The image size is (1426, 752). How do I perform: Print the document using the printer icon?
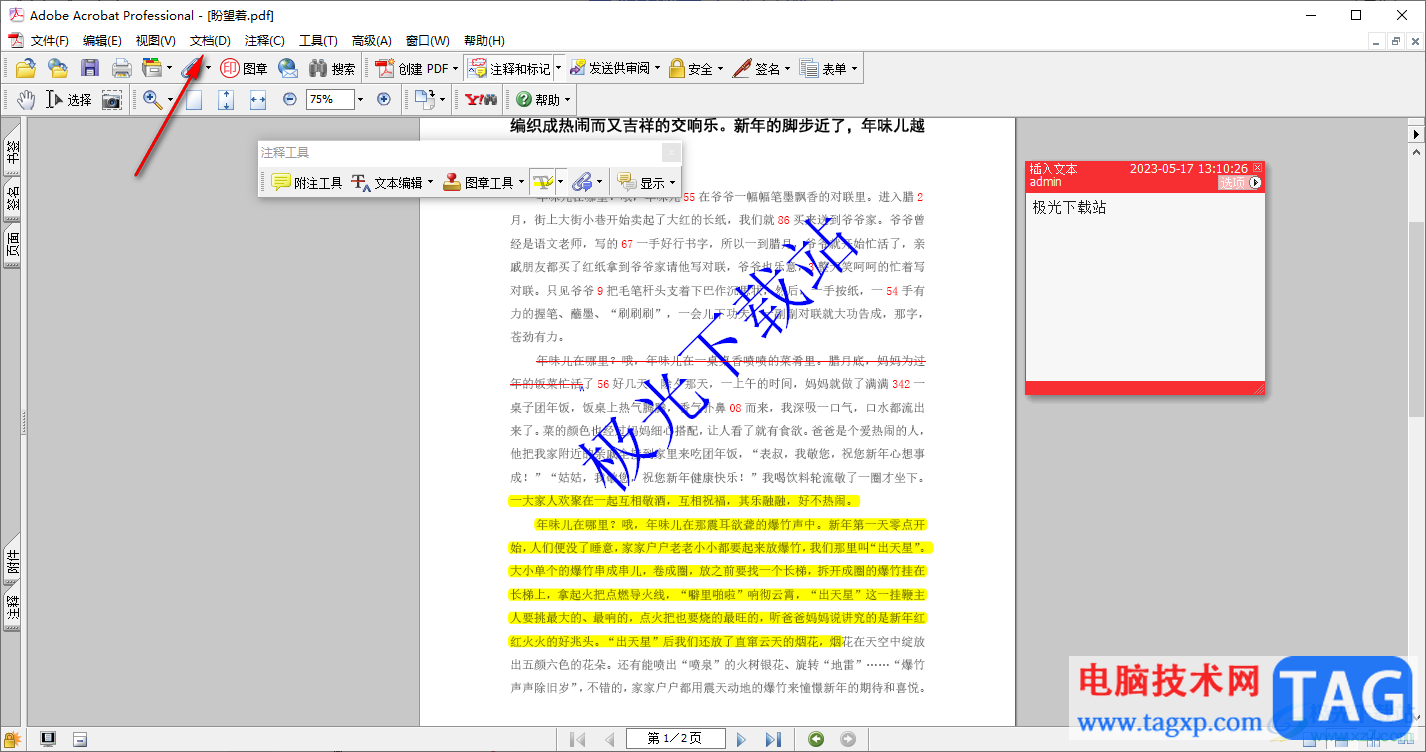[122, 69]
